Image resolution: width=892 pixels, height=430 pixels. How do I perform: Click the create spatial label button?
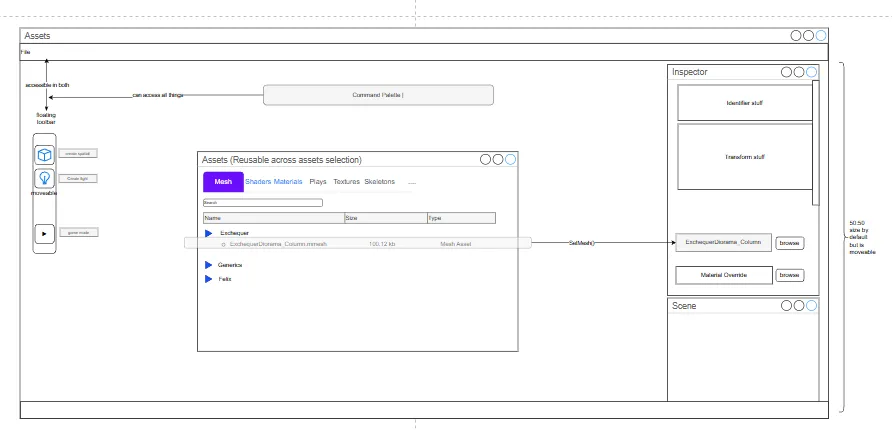tap(78, 154)
